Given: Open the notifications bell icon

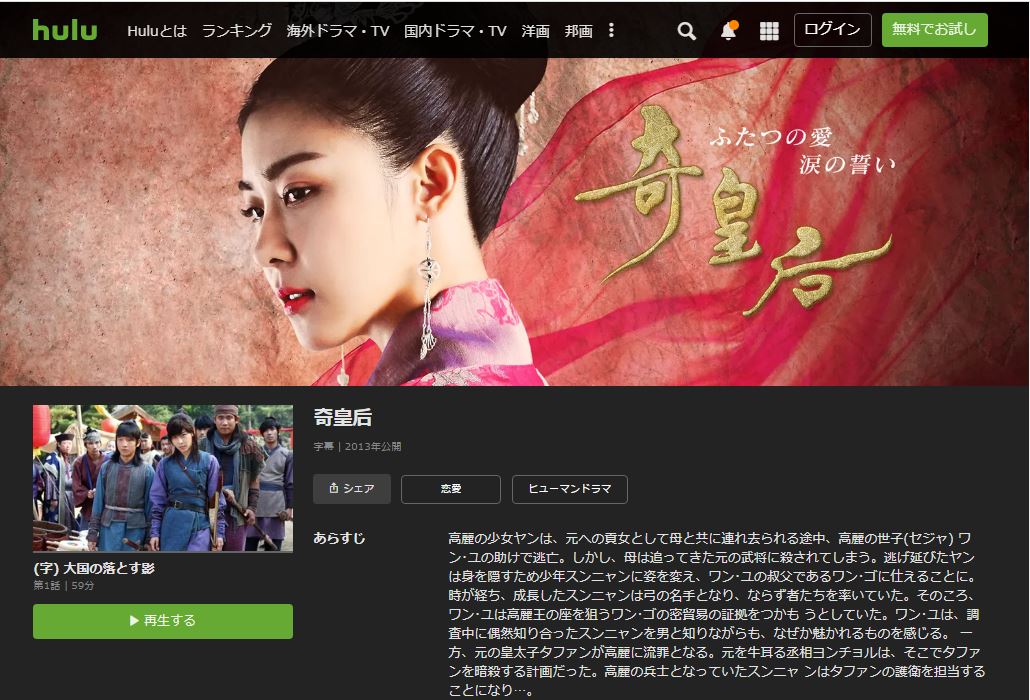Looking at the screenshot, I should pyautogui.click(x=728, y=31).
